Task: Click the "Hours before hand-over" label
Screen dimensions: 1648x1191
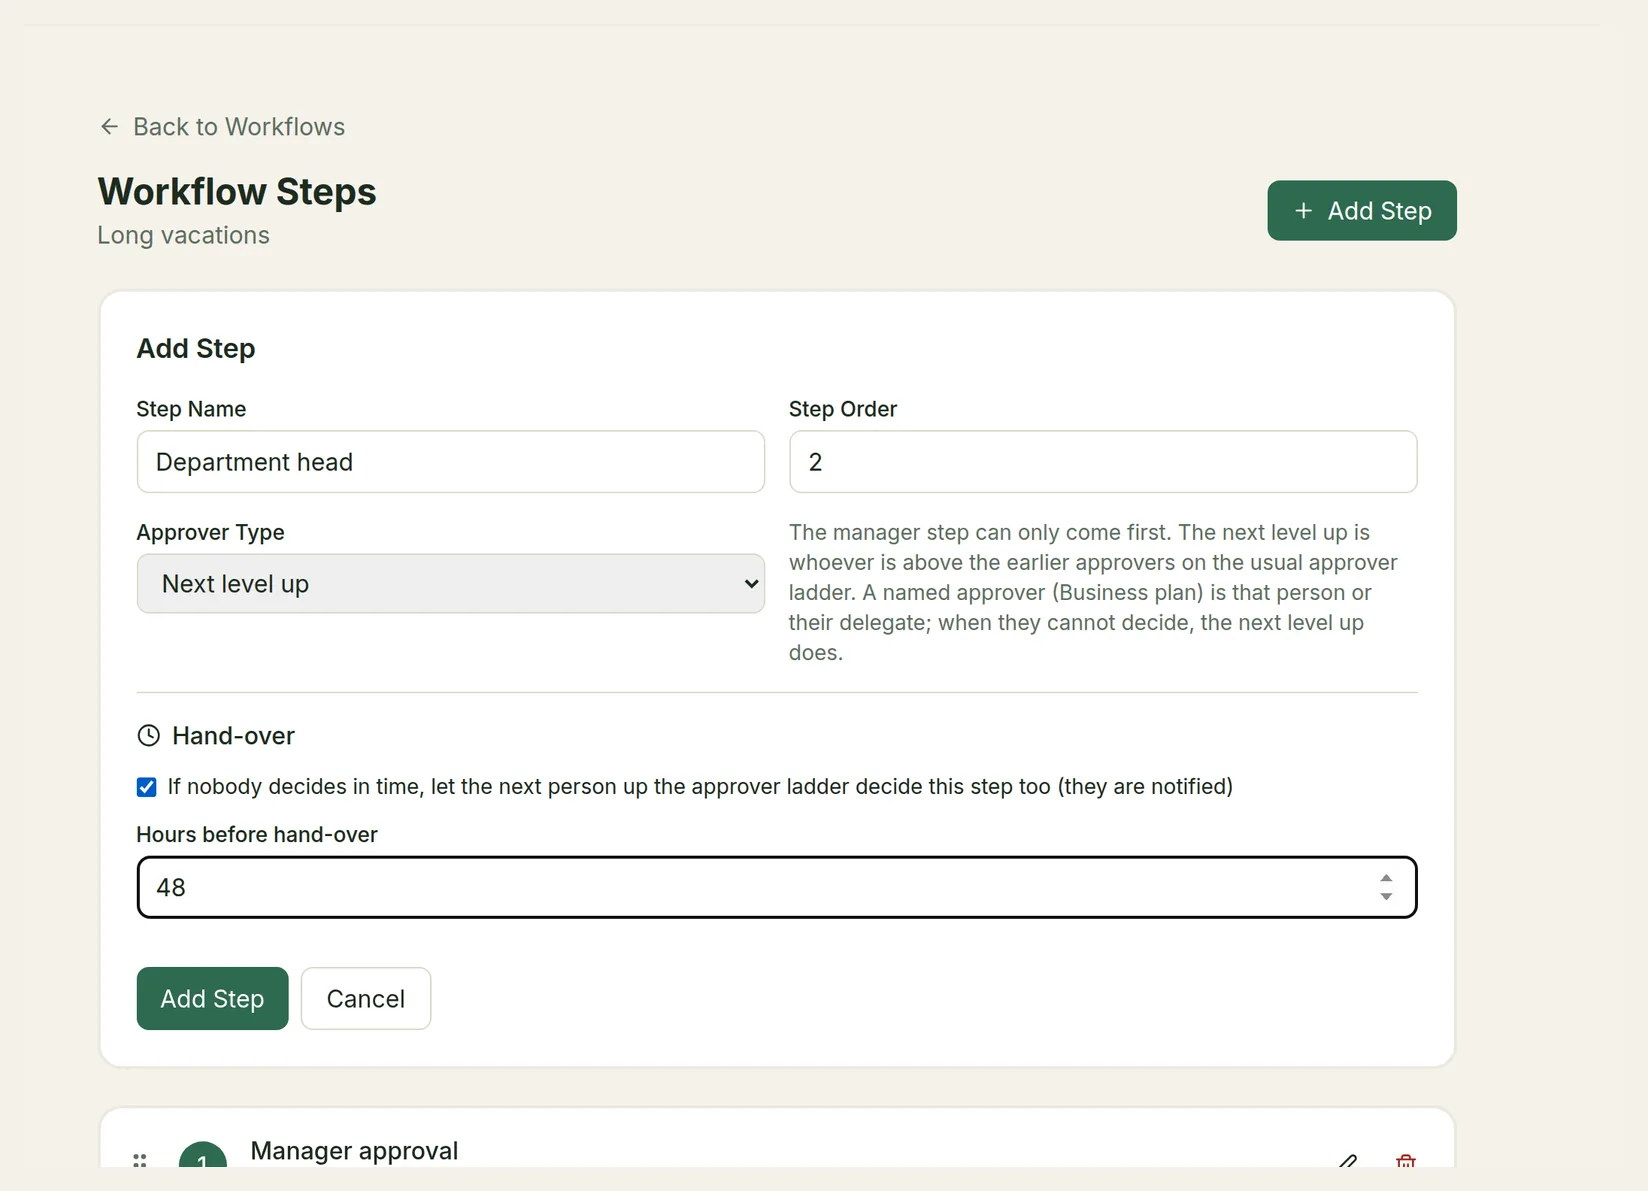Action: pyautogui.click(x=257, y=834)
